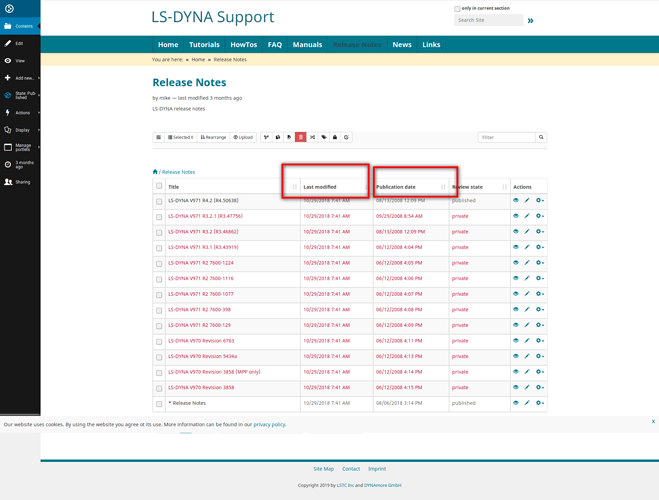Screen dimensions: 659x500
Task: Click the Rename toolbar icon
Action: [x=312, y=137]
